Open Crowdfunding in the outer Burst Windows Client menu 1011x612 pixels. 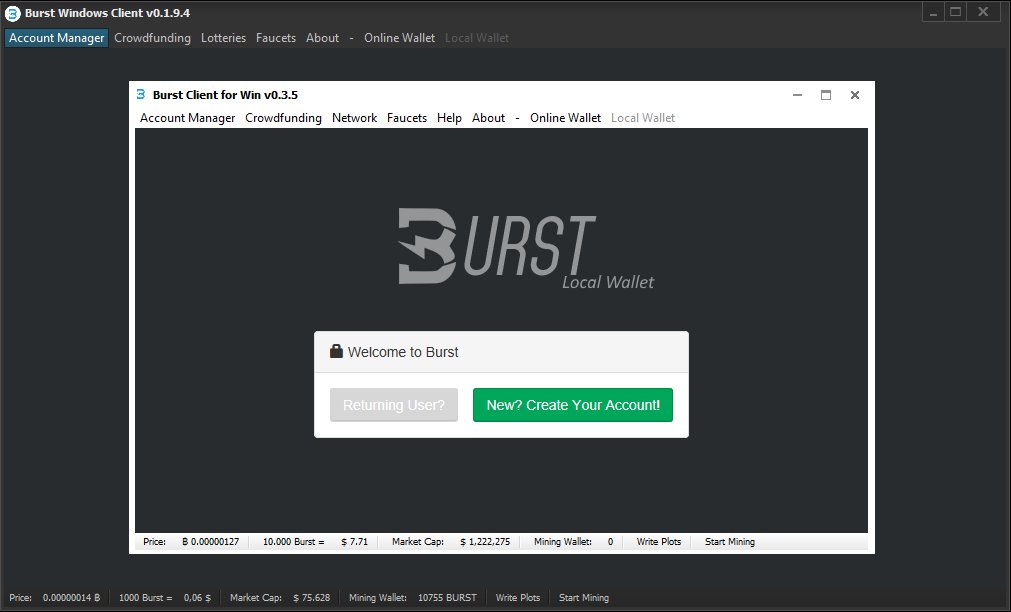point(152,38)
